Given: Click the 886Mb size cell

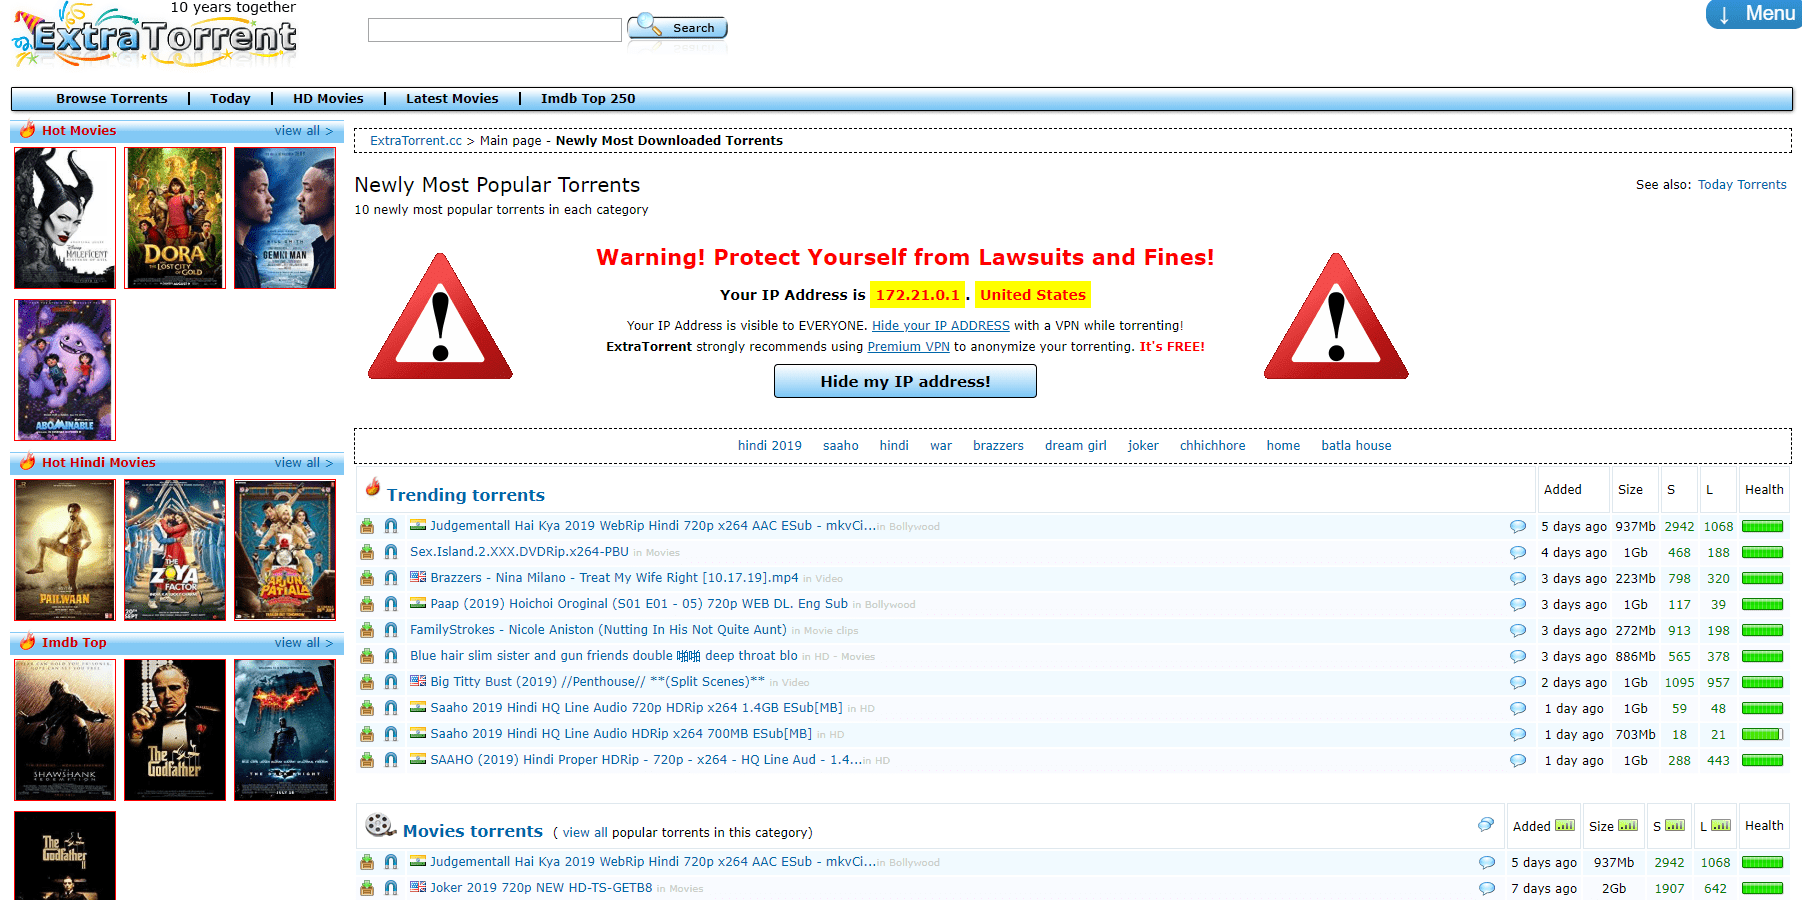Looking at the screenshot, I should 1635,656.
